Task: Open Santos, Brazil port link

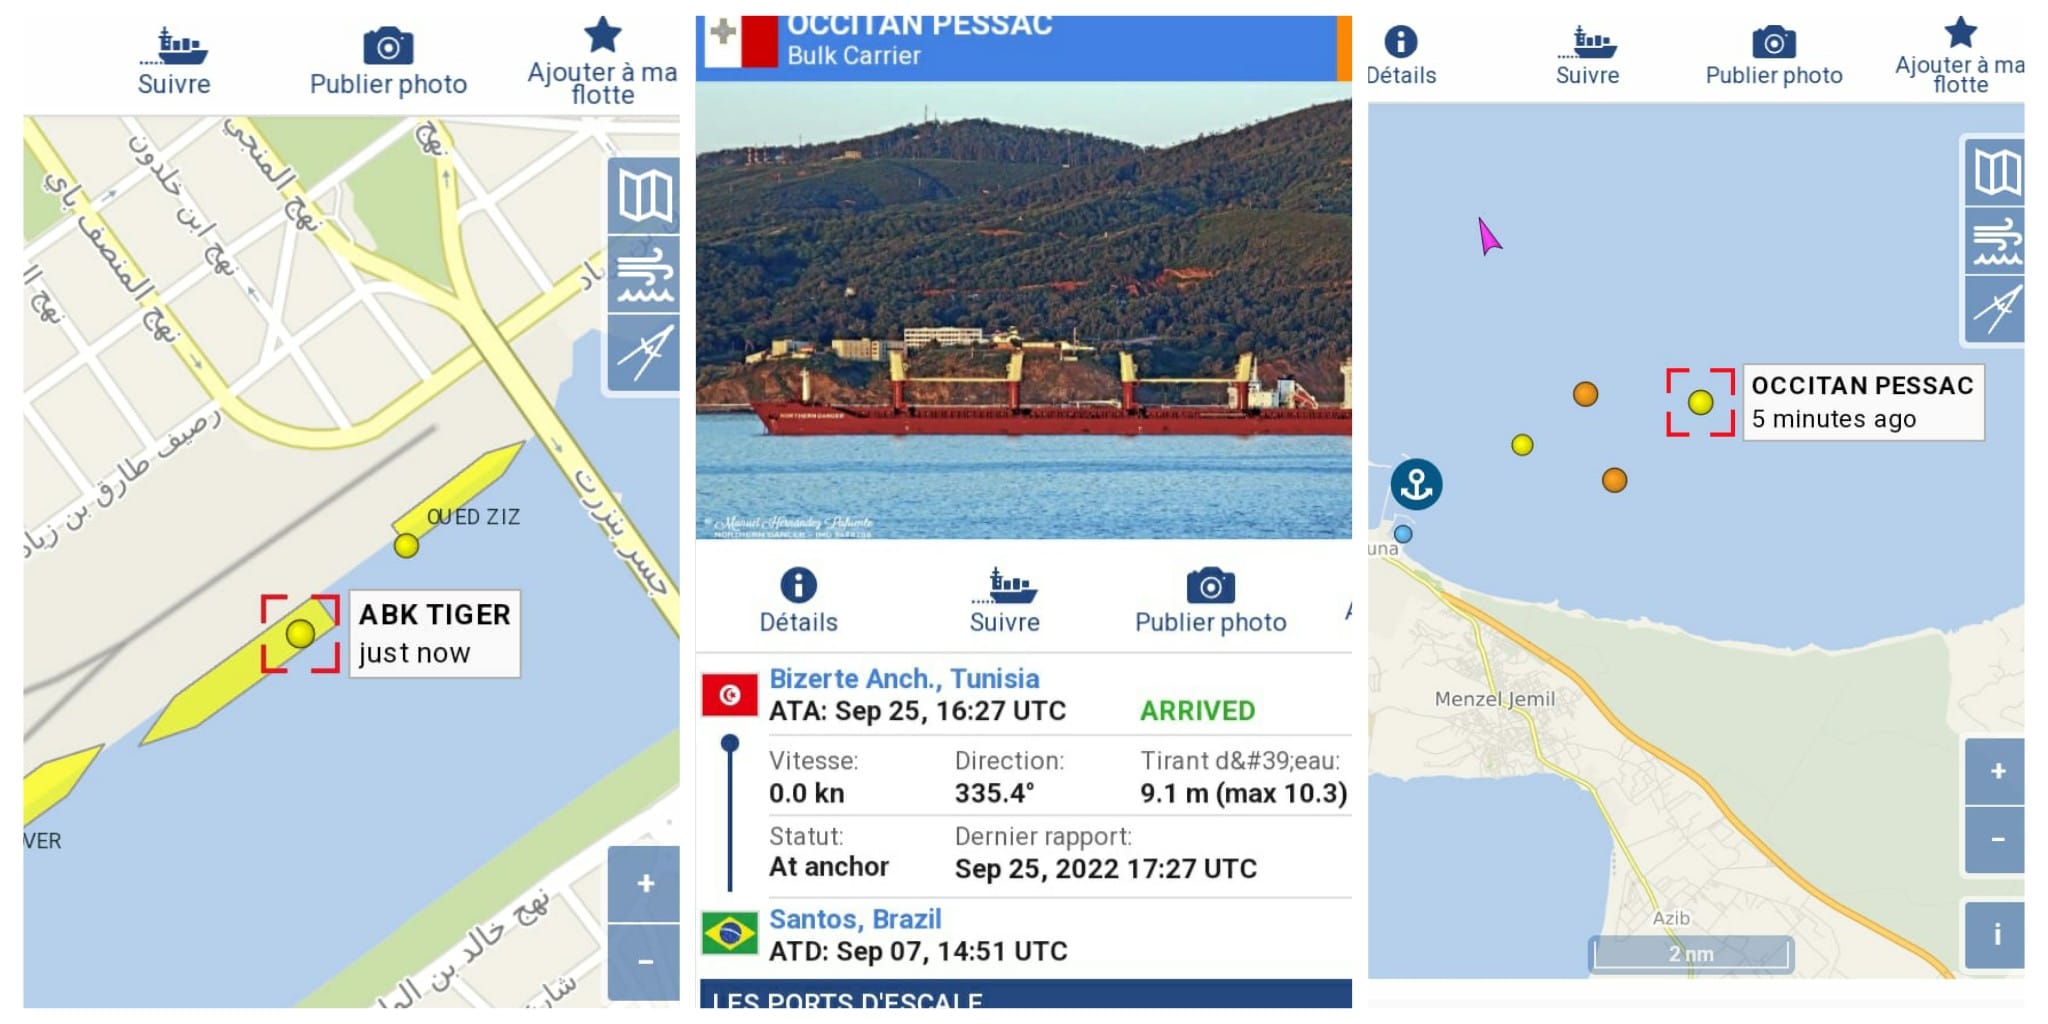Action: tap(855, 918)
